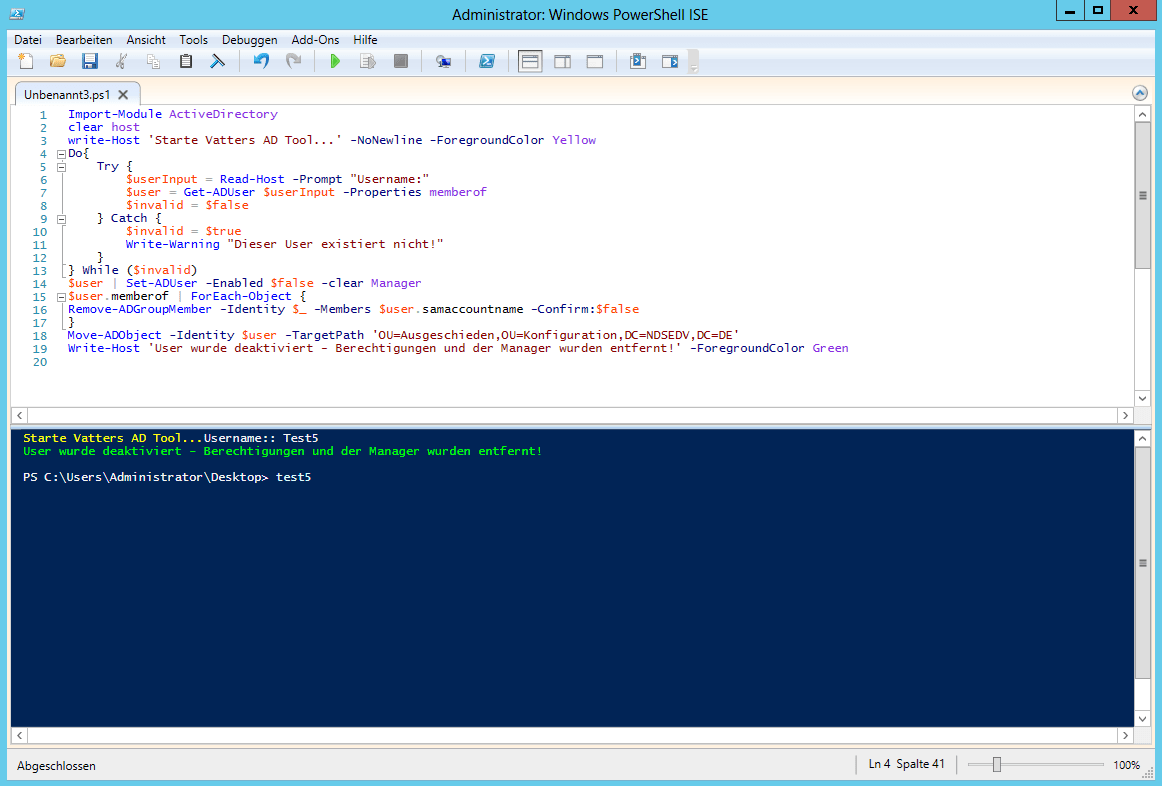The image size is (1162, 786).
Task: Show the script pane at the top layout
Action: point(530,62)
